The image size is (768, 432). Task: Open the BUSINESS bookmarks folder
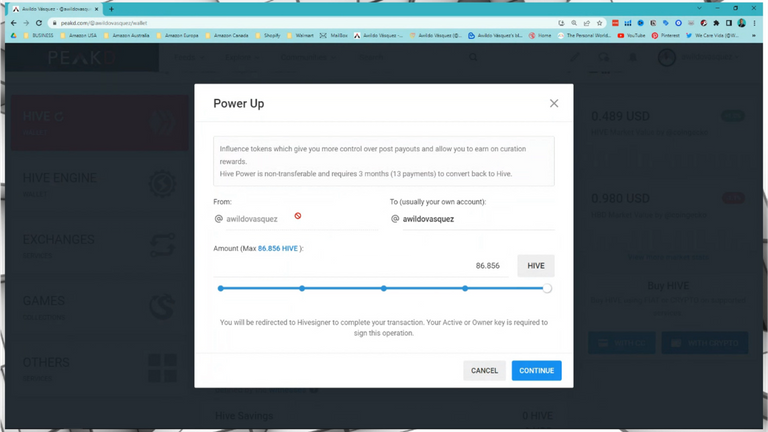39,35
